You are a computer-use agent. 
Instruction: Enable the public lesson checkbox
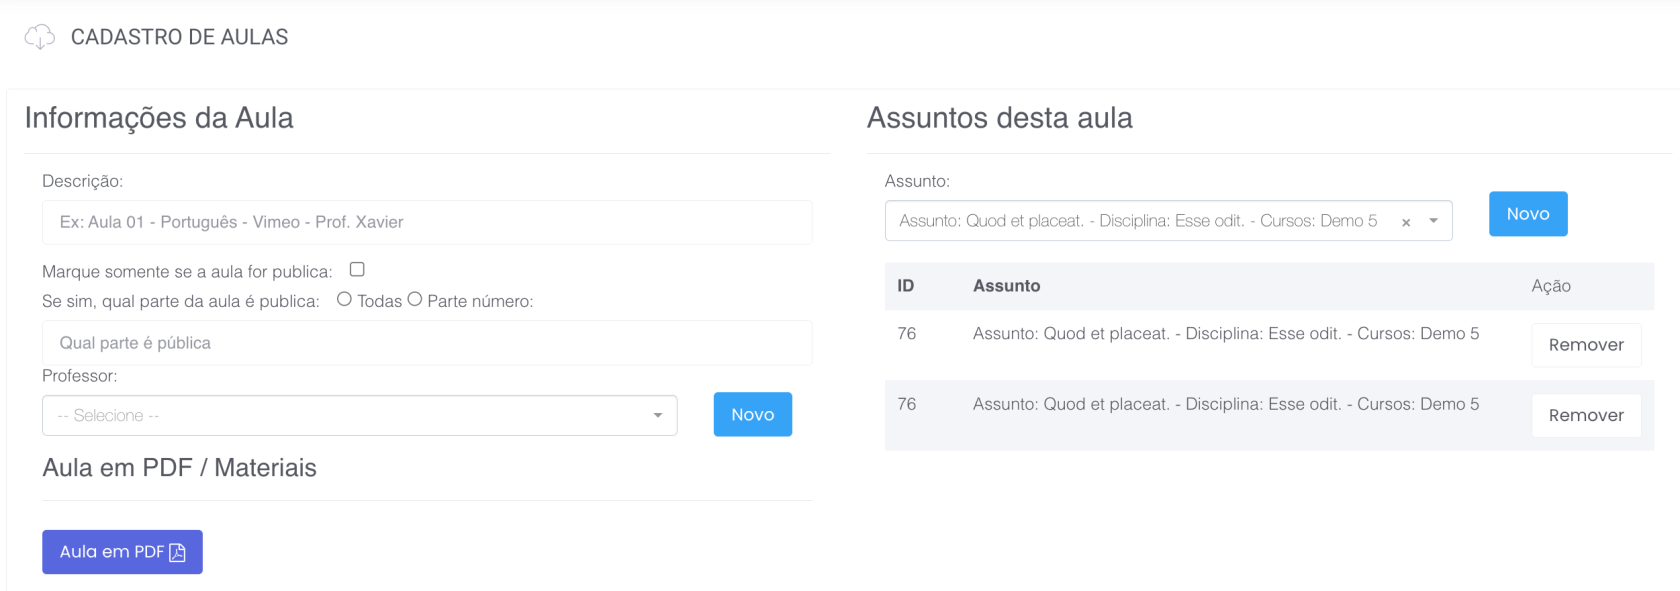click(357, 270)
